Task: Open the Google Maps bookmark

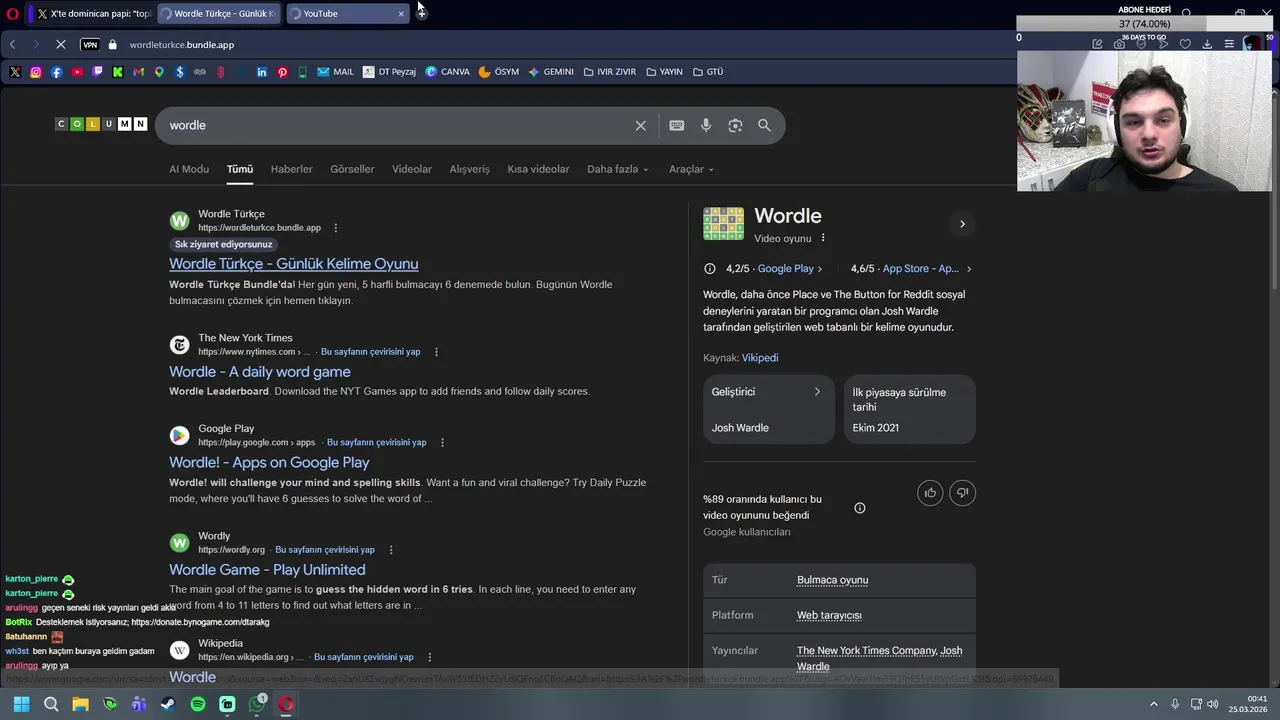Action: click(159, 72)
